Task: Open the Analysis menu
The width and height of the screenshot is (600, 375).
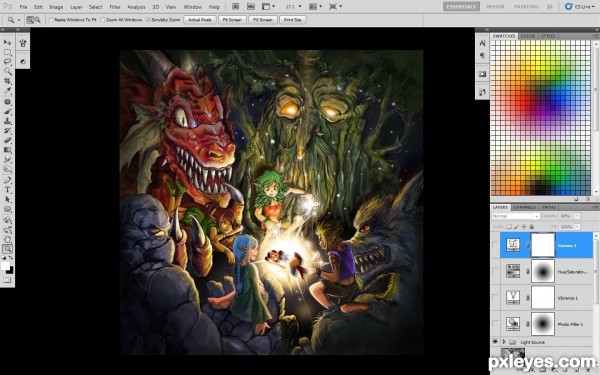Action: pyautogui.click(x=136, y=7)
